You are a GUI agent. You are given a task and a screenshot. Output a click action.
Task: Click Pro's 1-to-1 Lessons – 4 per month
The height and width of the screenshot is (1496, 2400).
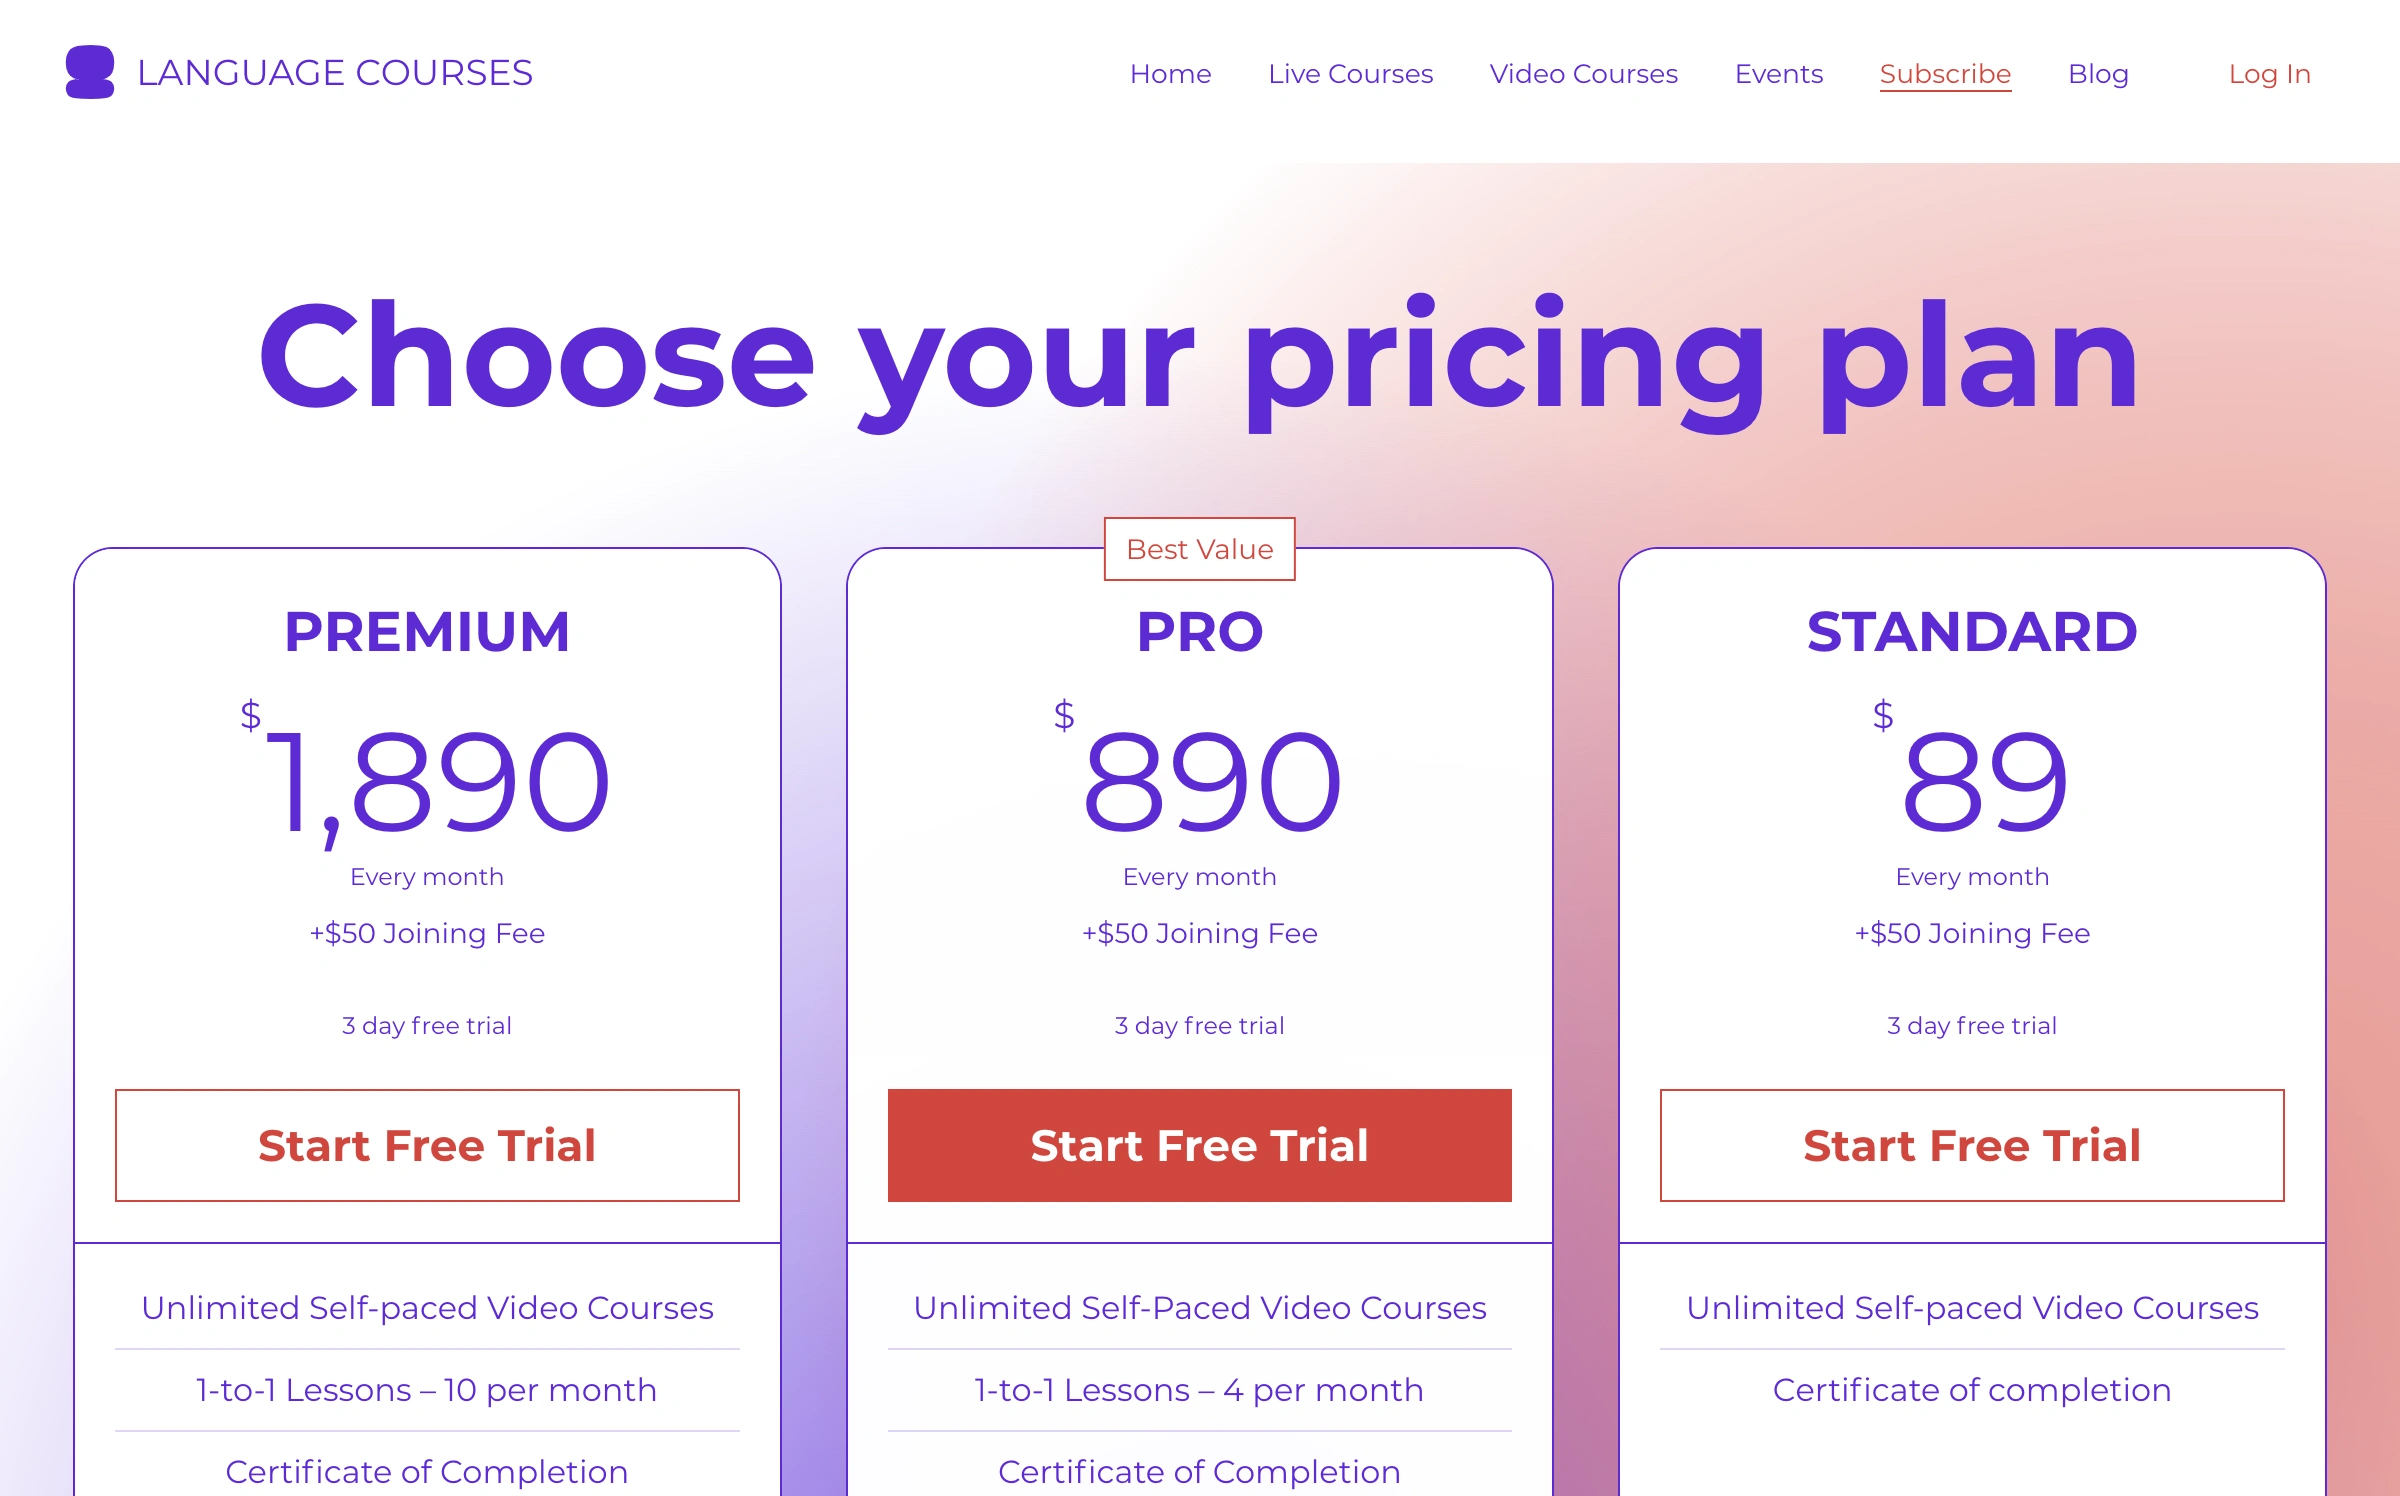click(x=1199, y=1390)
